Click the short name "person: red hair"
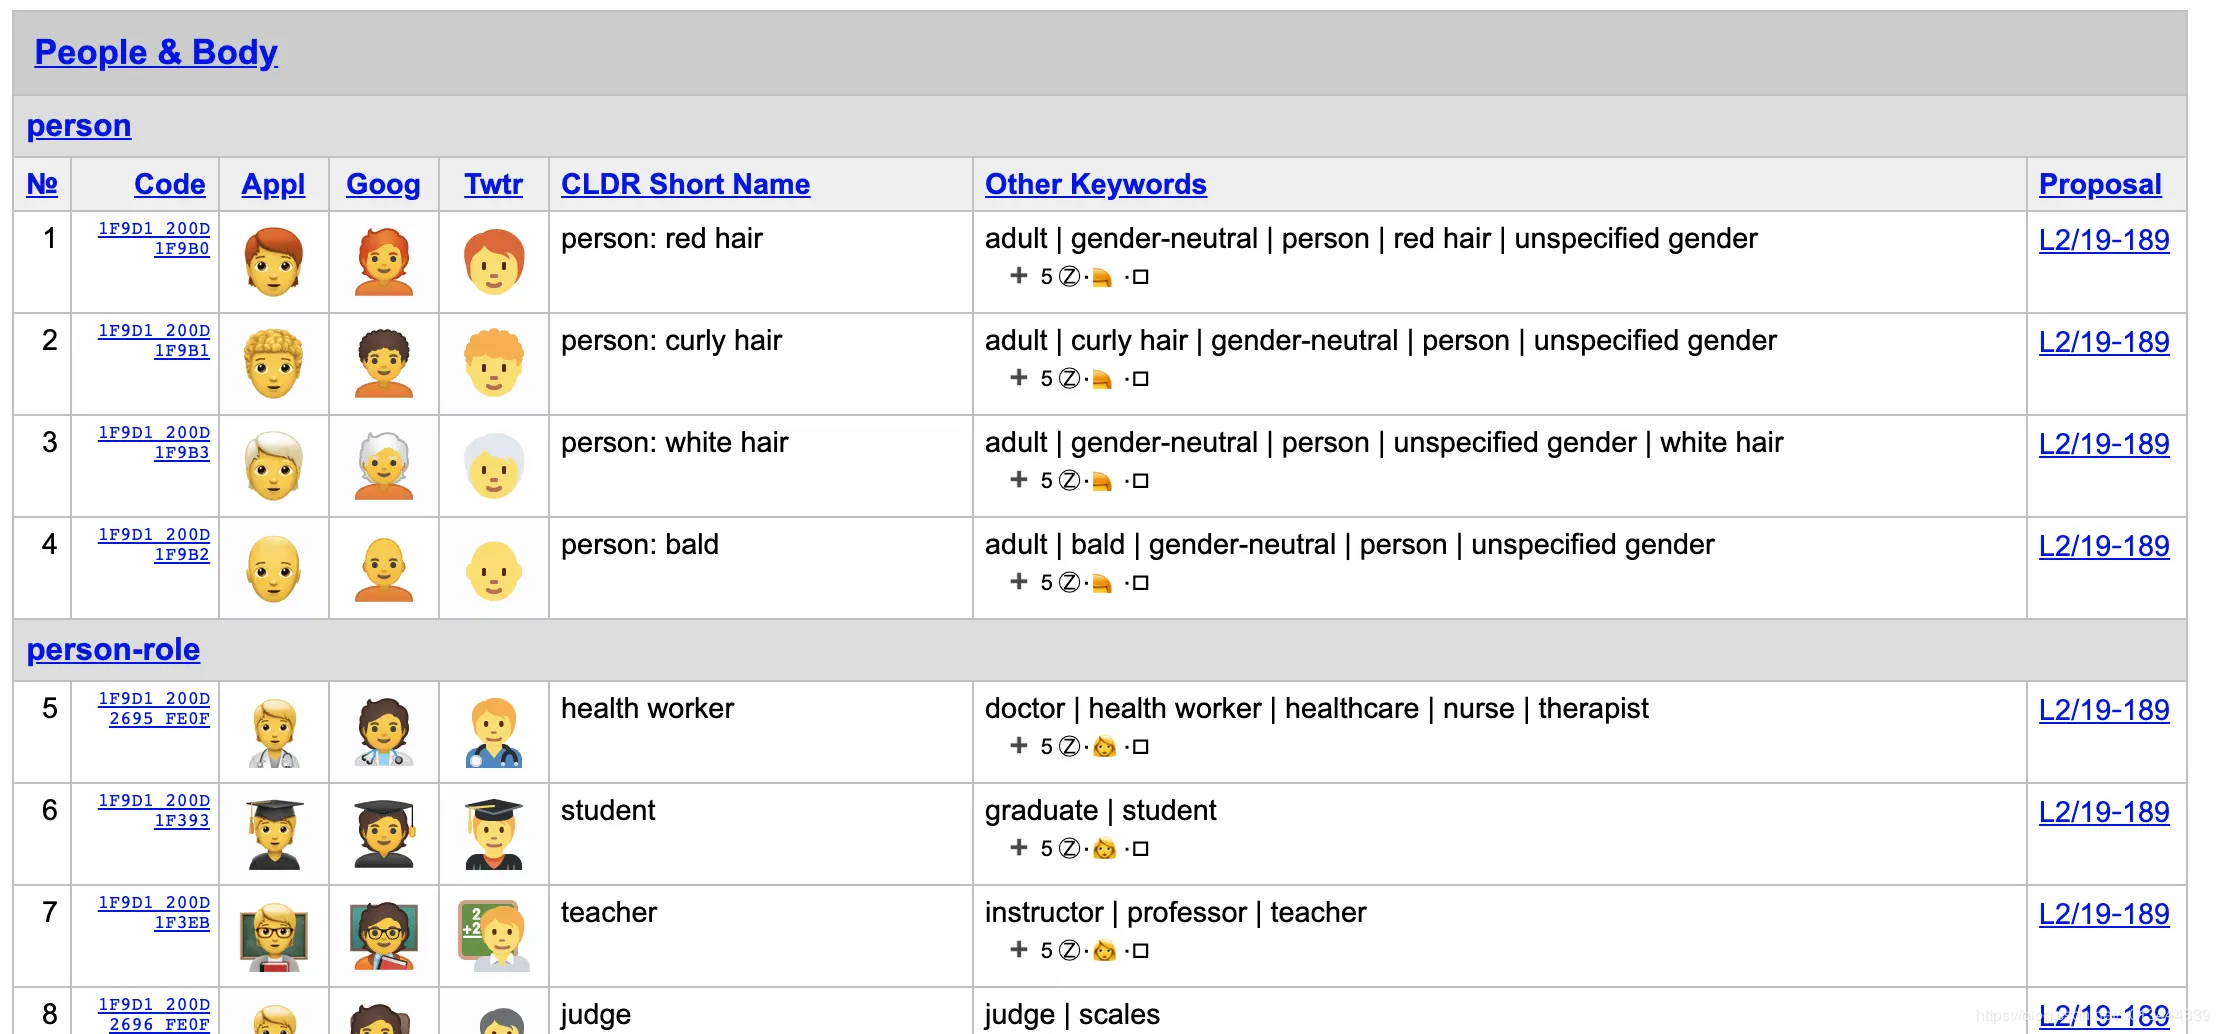Viewport: 2220px width, 1034px height. (662, 239)
